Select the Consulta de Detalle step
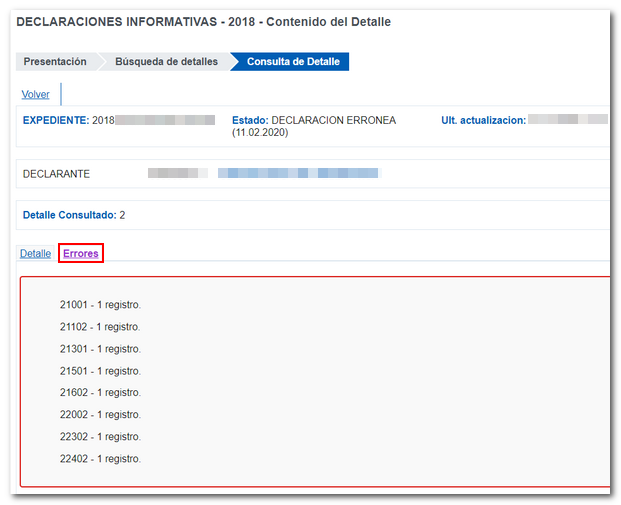The image size is (621, 505). coord(293,62)
